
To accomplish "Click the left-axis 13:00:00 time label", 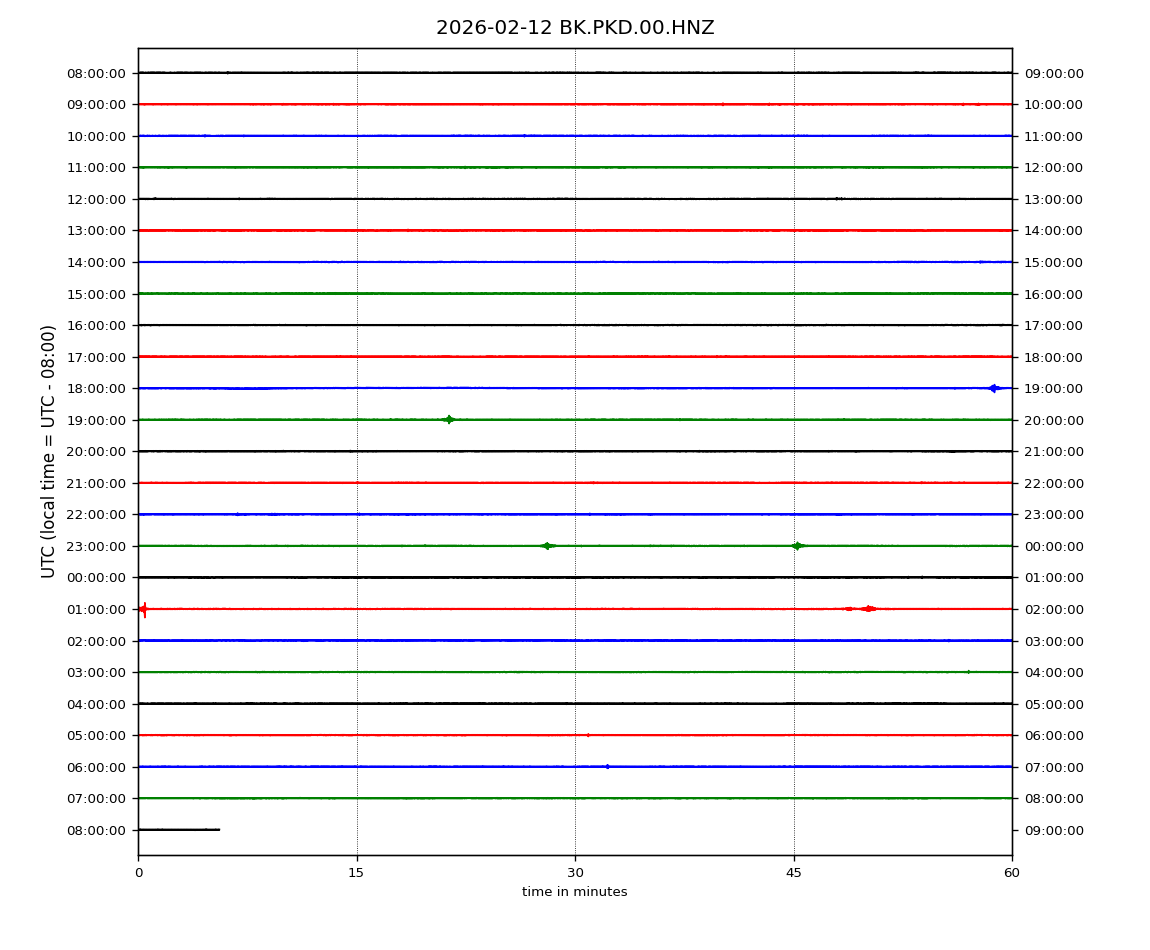I will [96, 231].
